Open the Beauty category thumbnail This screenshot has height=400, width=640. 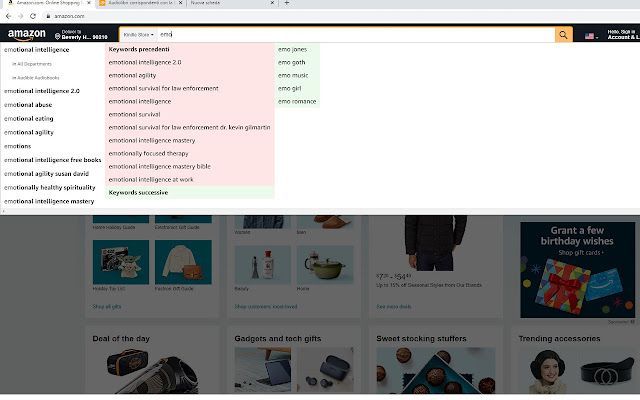[x=263, y=264]
